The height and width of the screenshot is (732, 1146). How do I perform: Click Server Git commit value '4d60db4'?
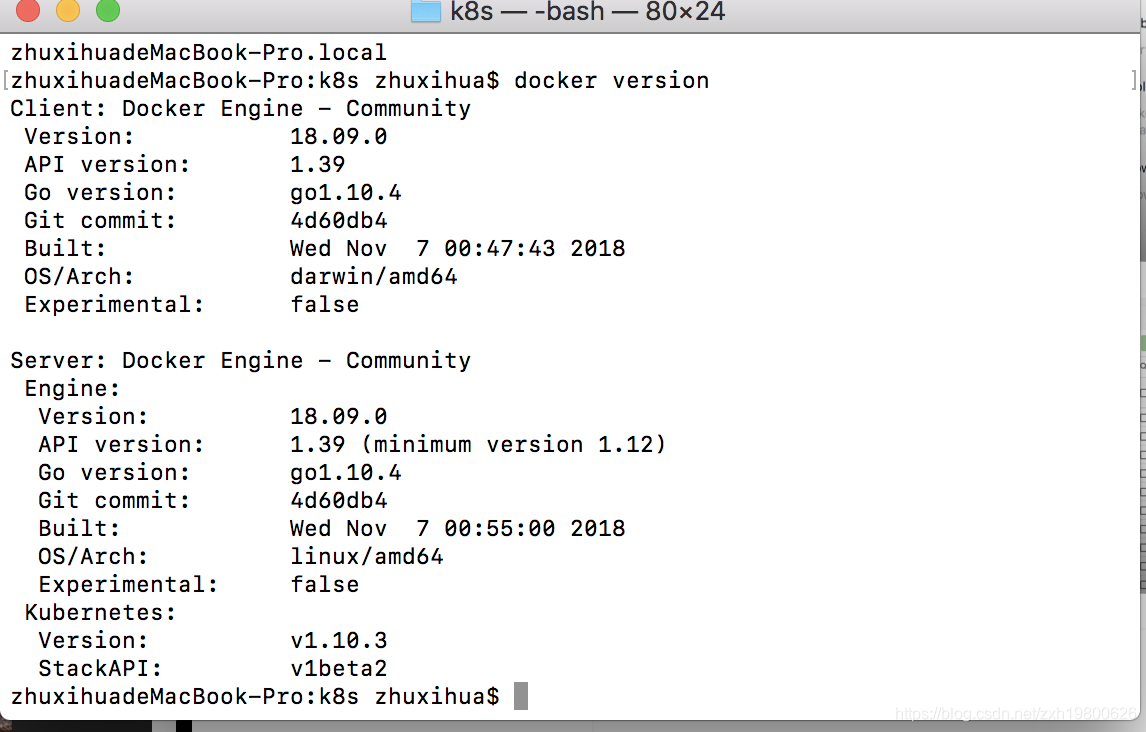pyautogui.click(x=338, y=500)
